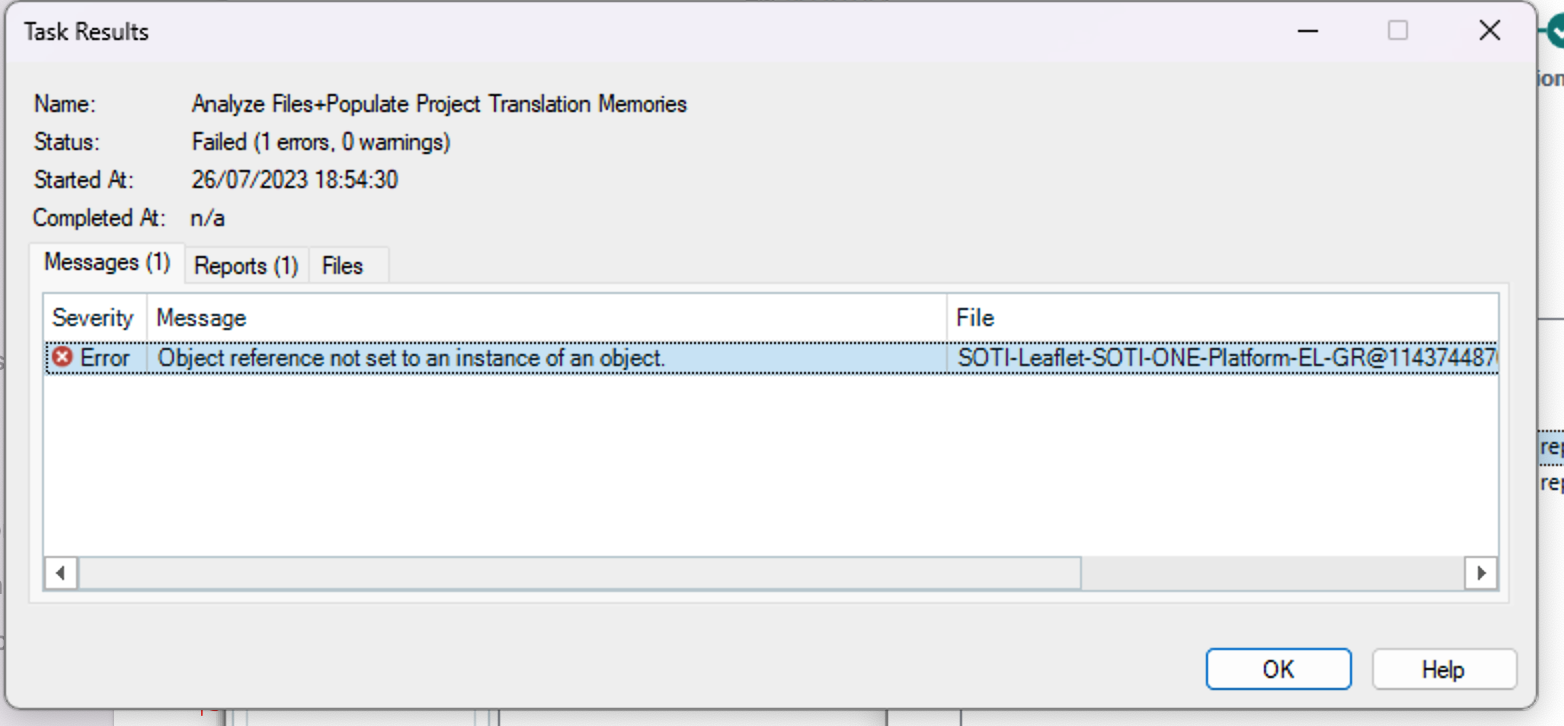The width and height of the screenshot is (1564, 726).
Task: Close the Task Results dialog
Action: click(x=1489, y=31)
